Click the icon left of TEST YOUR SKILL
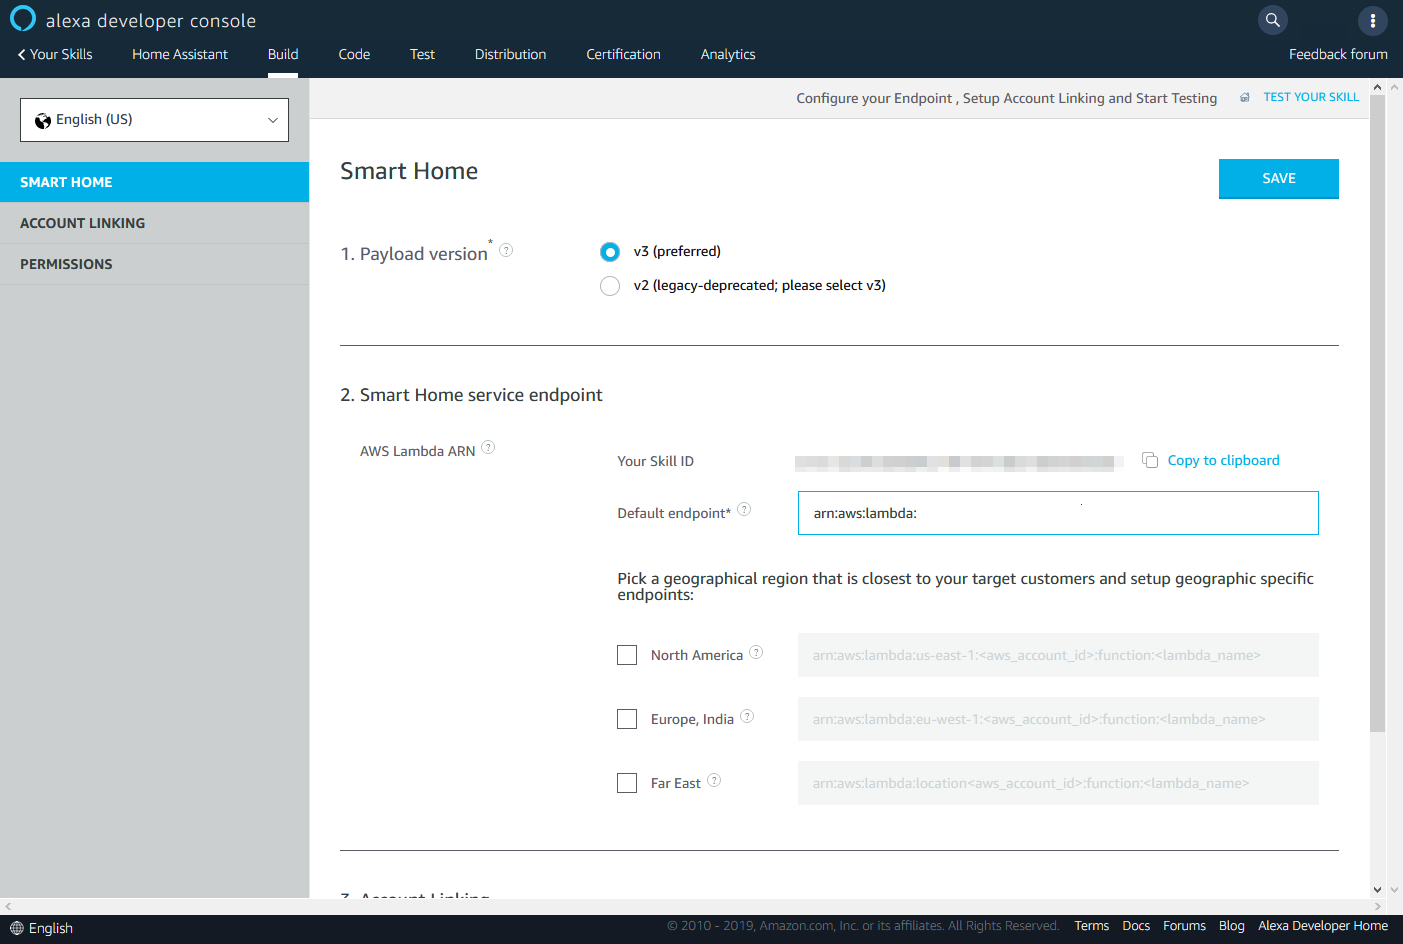The width and height of the screenshot is (1403, 944). coord(1245,97)
